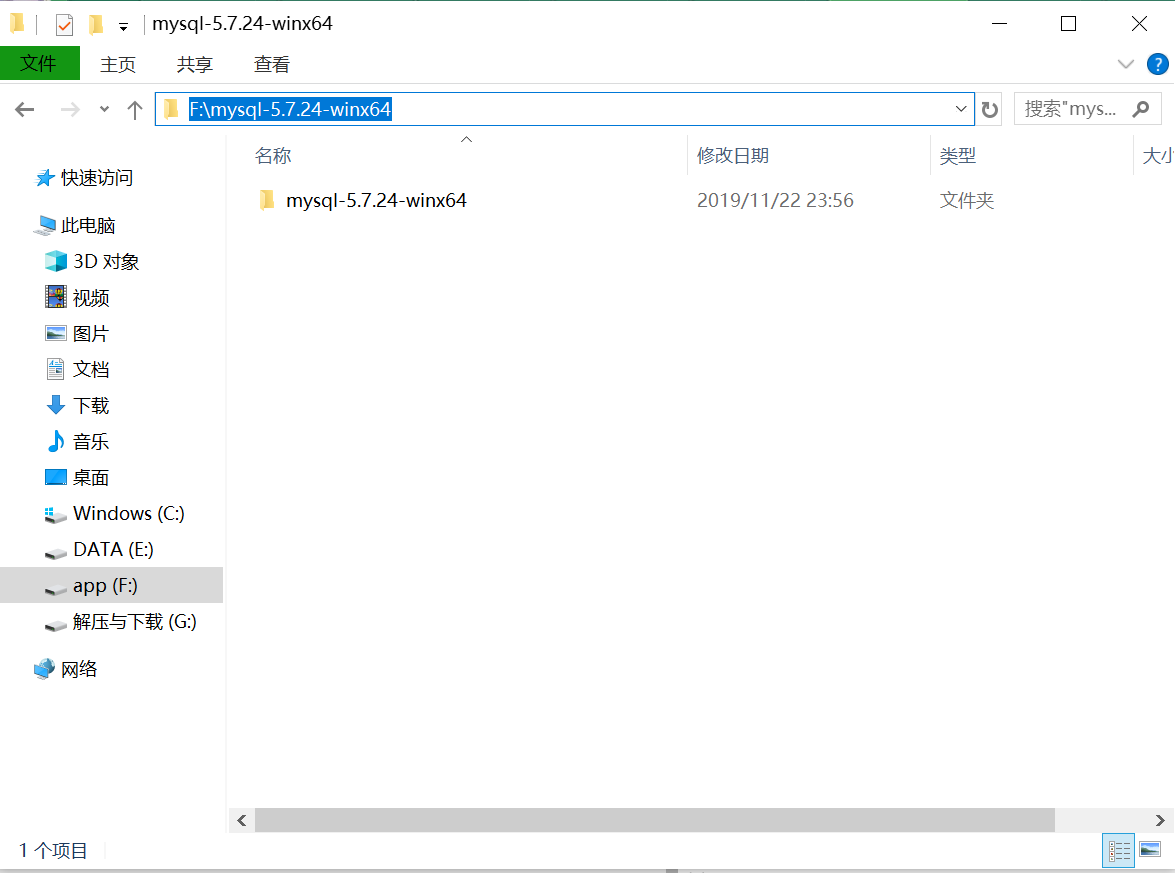Click the document icon of 文档
The width and height of the screenshot is (1175, 873).
tap(55, 369)
